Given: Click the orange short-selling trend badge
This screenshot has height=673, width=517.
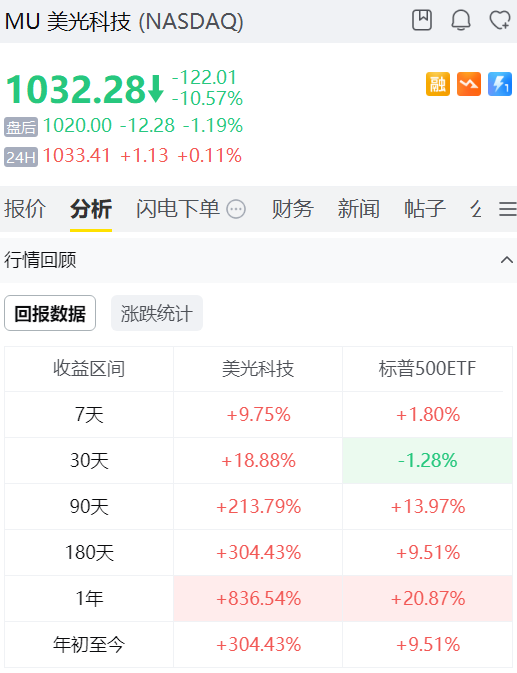Looking at the screenshot, I should coord(469,84).
